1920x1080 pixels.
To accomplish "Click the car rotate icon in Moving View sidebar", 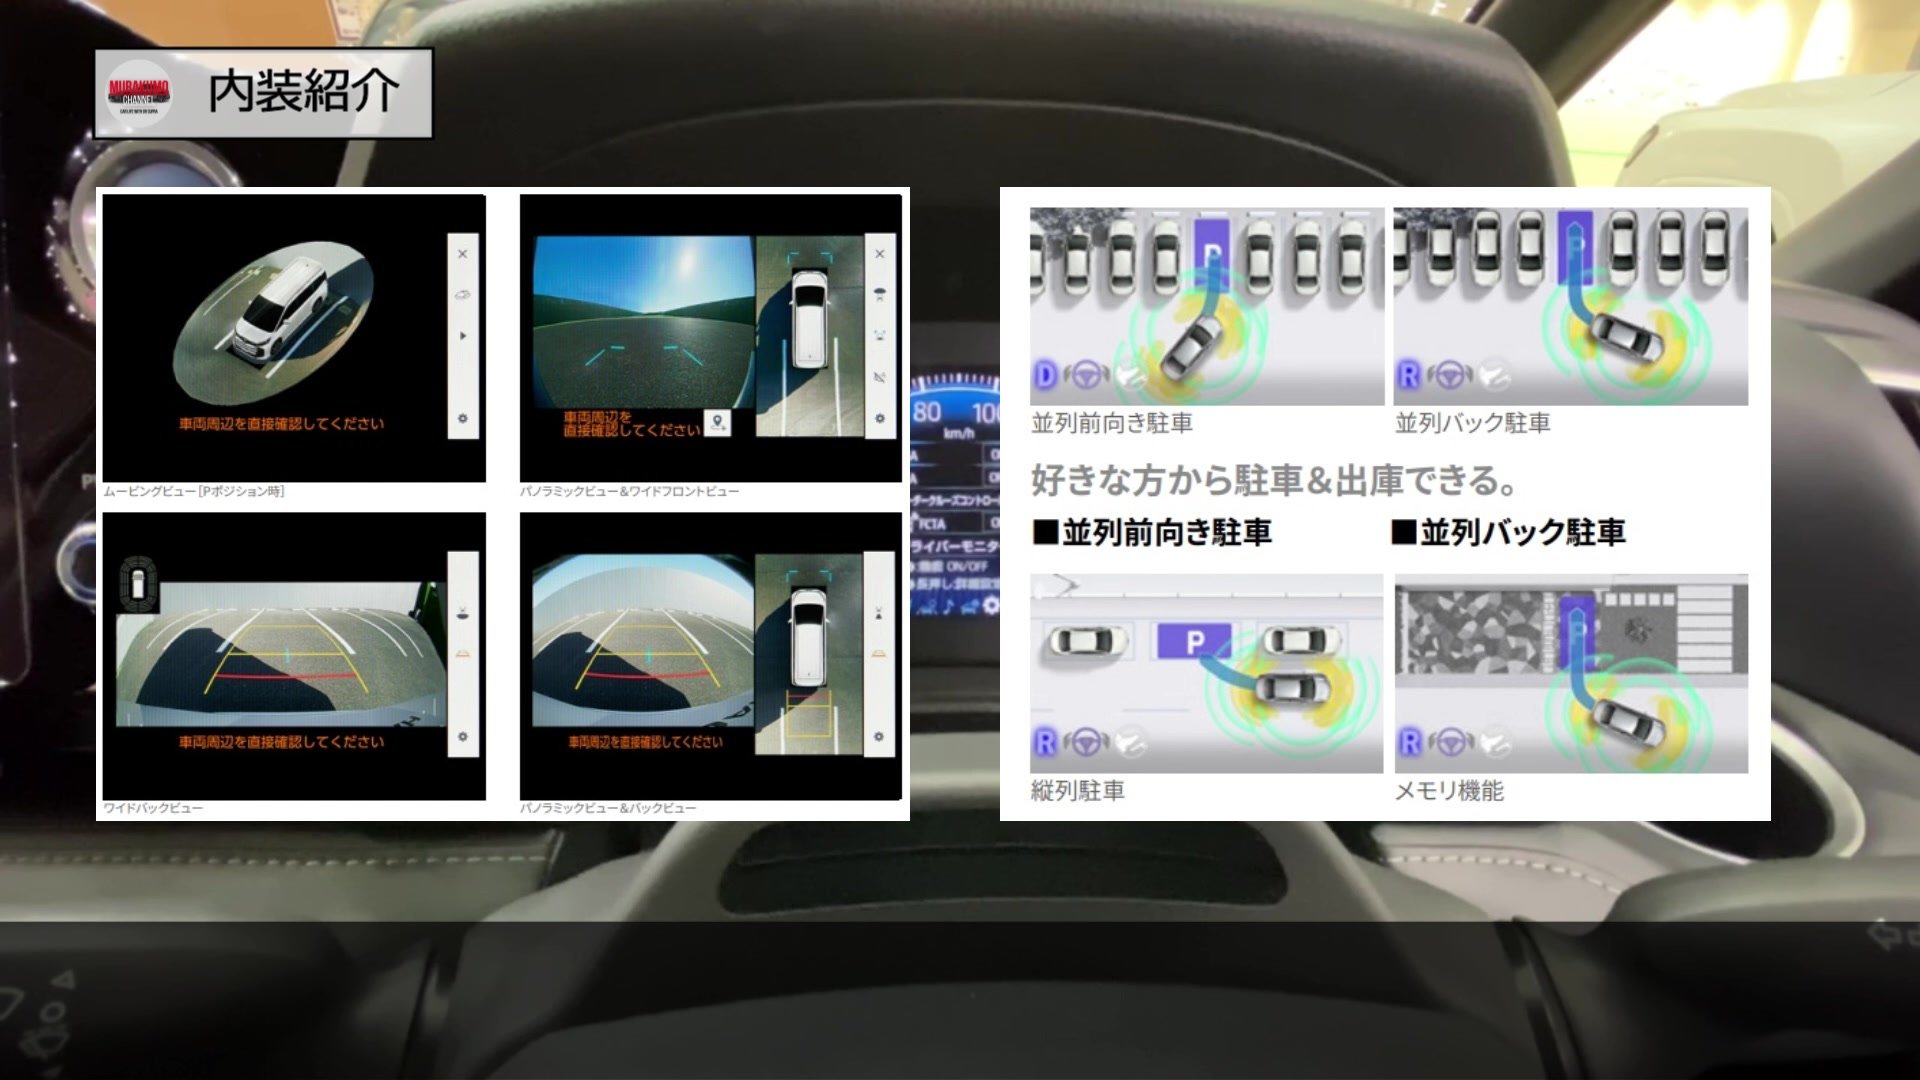I will [x=462, y=295].
